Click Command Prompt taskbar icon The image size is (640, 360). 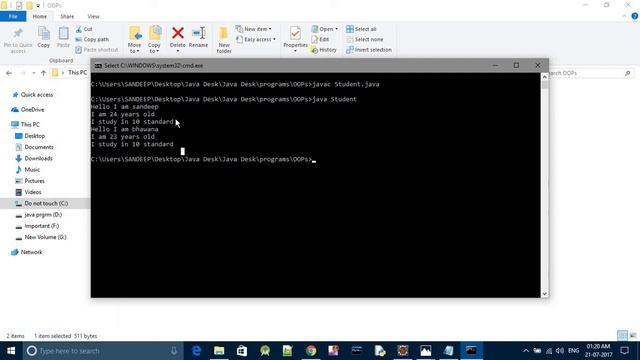coord(471,351)
